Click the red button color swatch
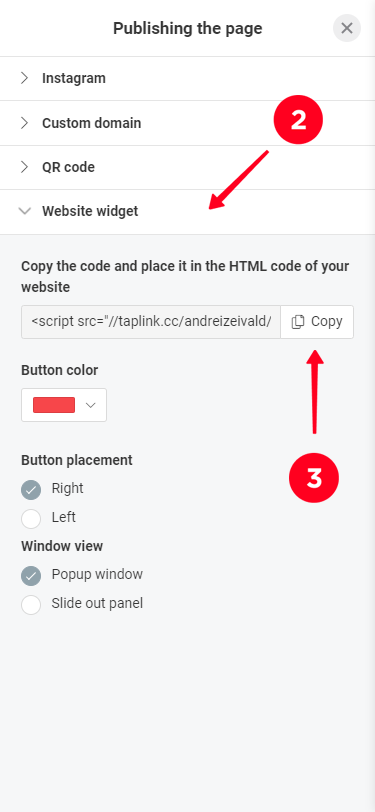Image resolution: width=375 pixels, height=812 pixels. pos(54,405)
